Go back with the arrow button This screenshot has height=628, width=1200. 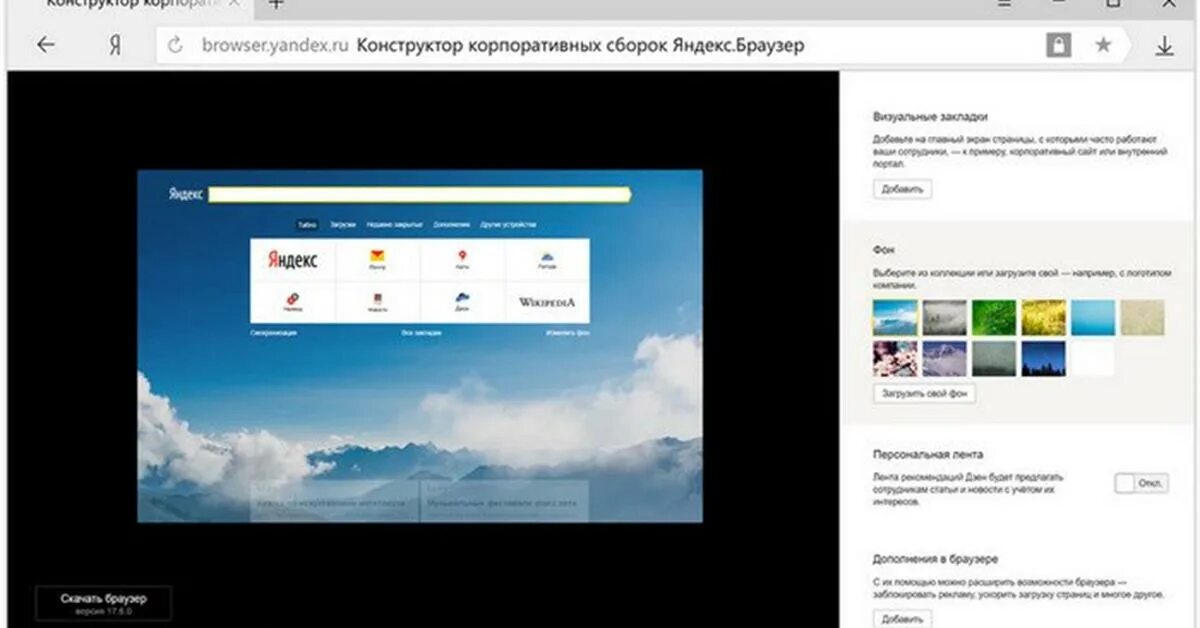(45, 45)
